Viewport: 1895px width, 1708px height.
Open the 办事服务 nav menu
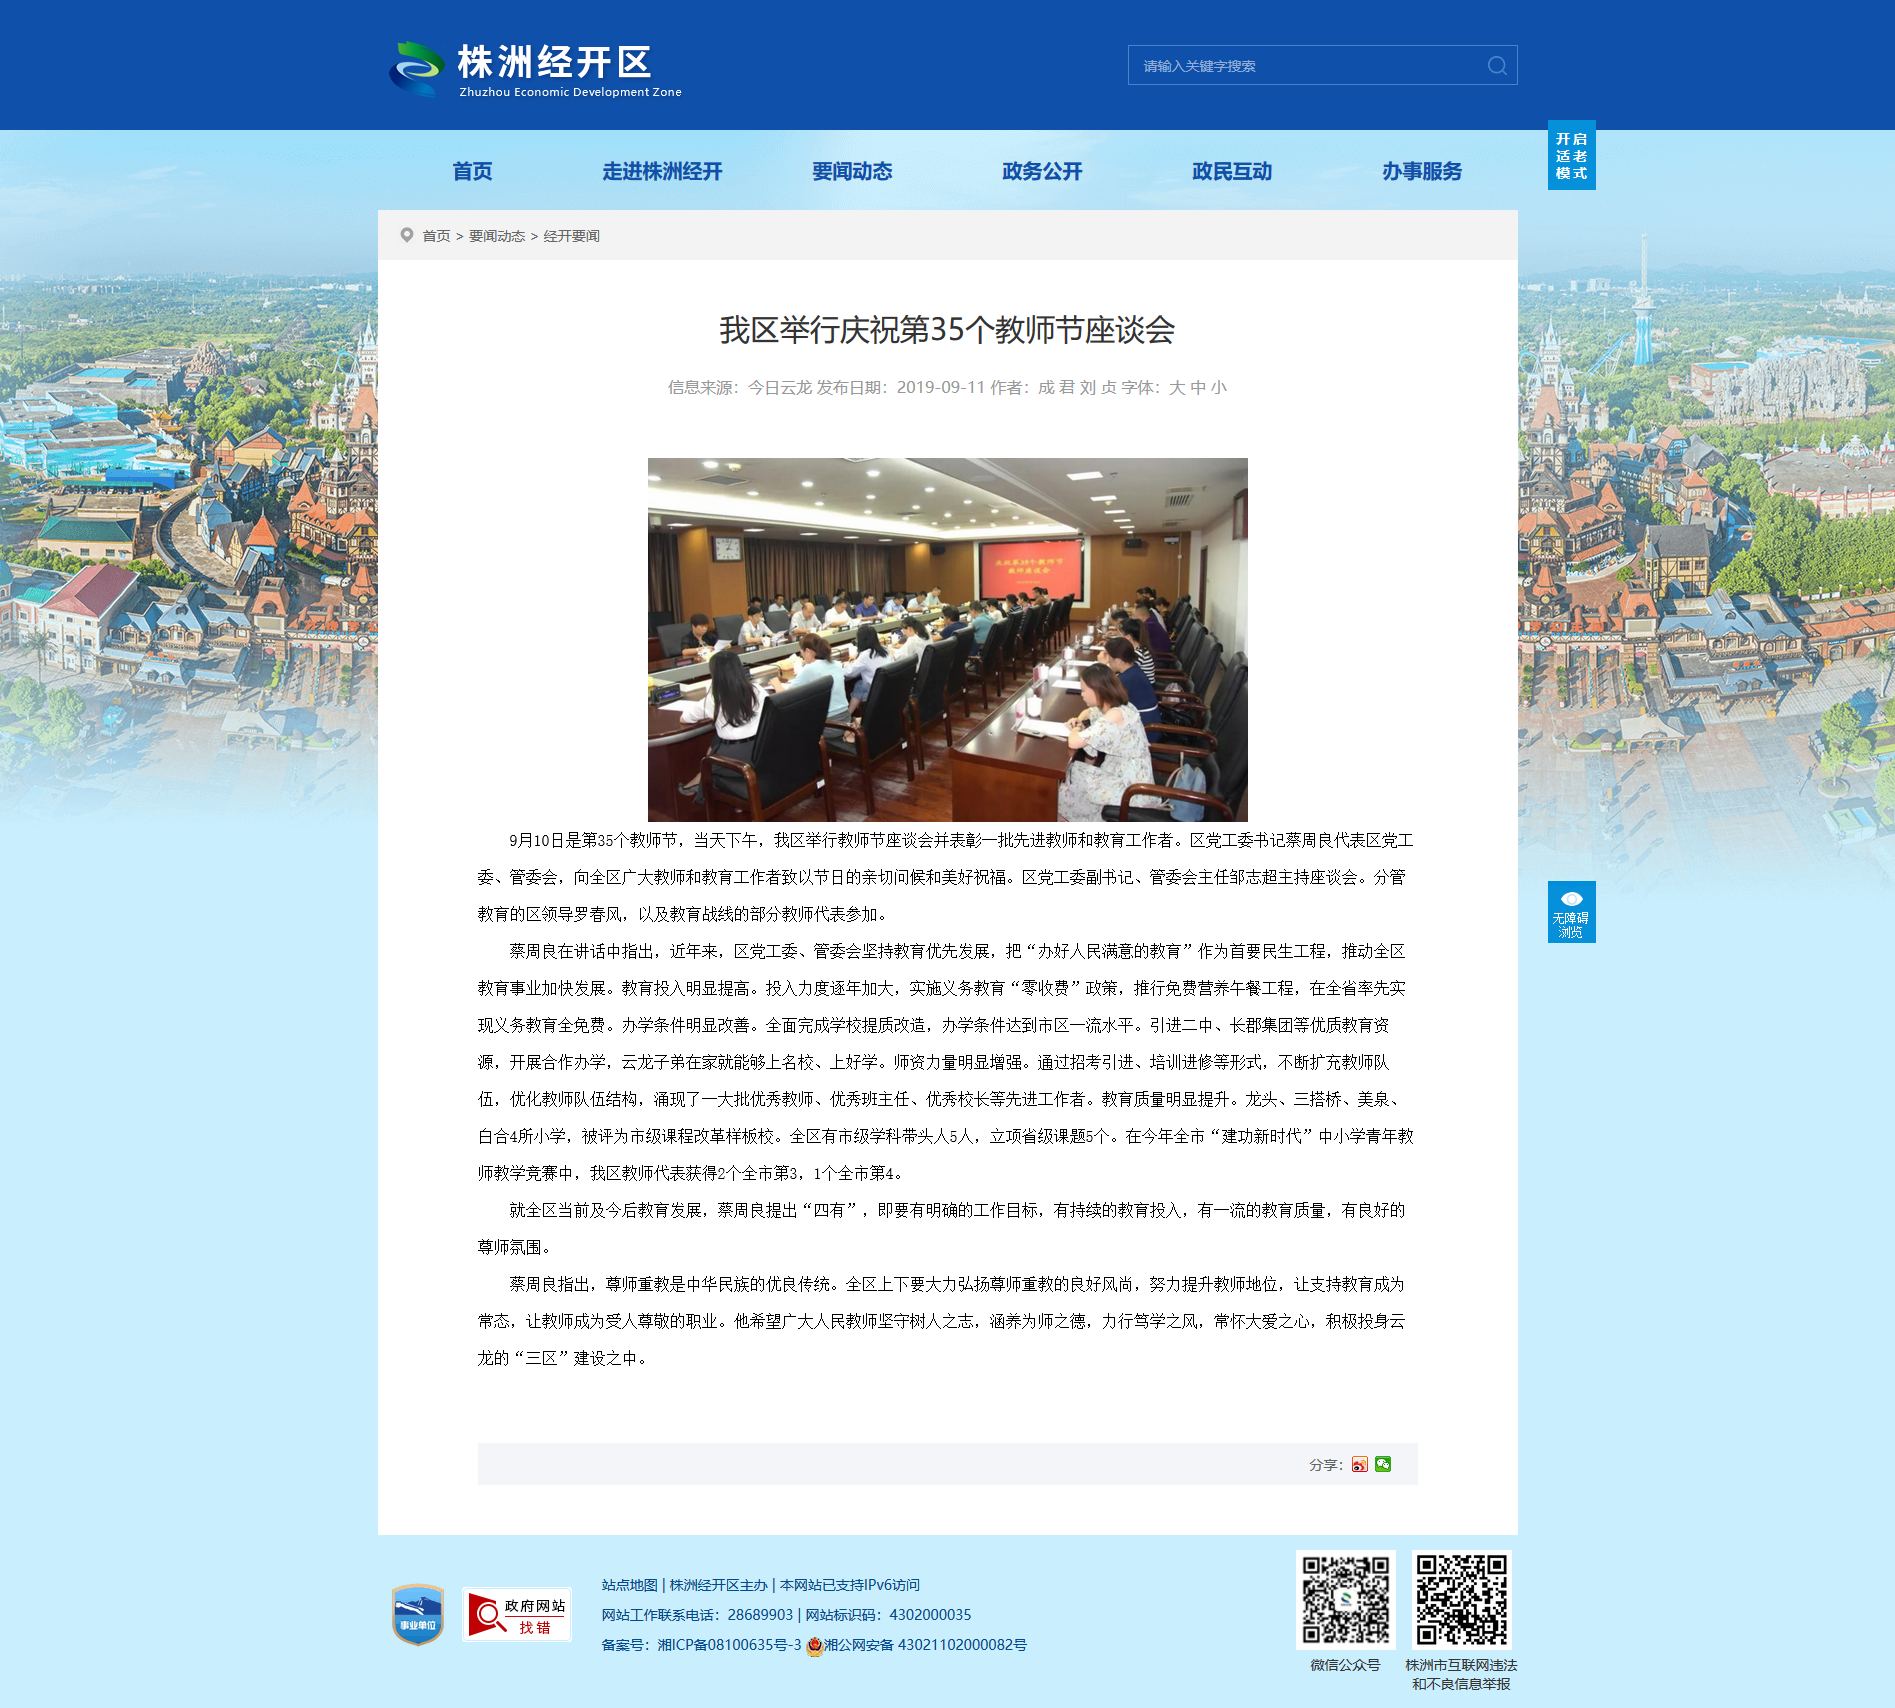(1422, 171)
